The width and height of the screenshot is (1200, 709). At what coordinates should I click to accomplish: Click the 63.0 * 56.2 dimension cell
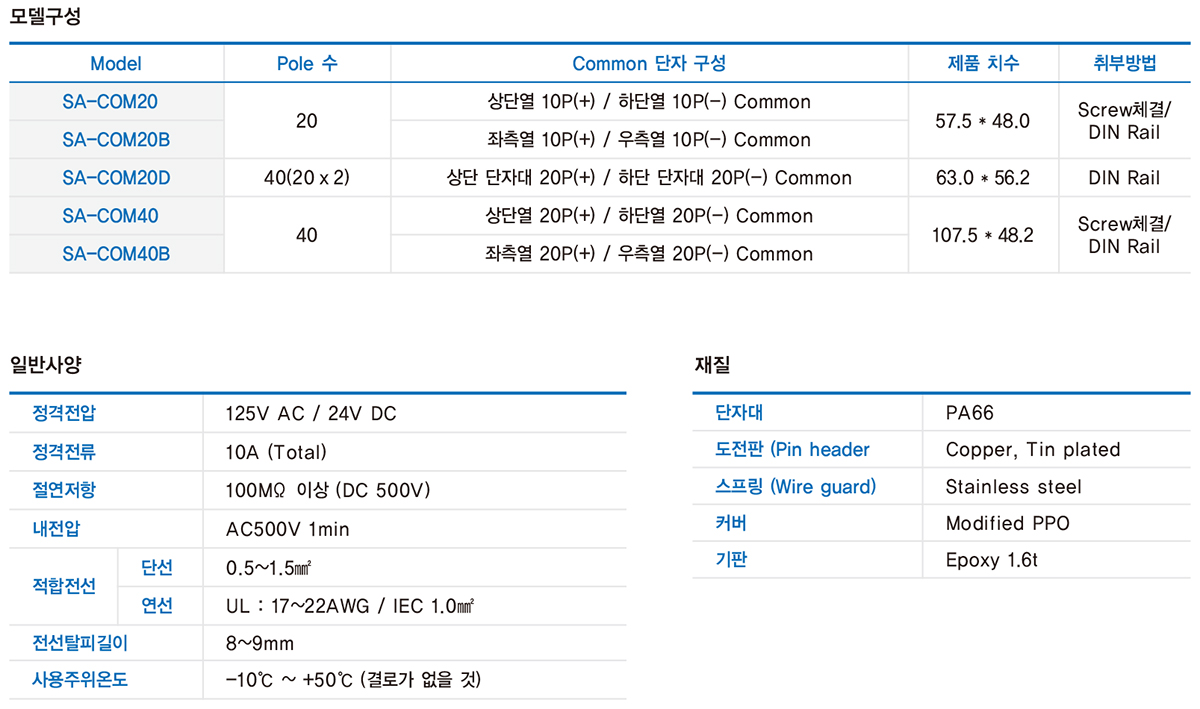click(982, 178)
